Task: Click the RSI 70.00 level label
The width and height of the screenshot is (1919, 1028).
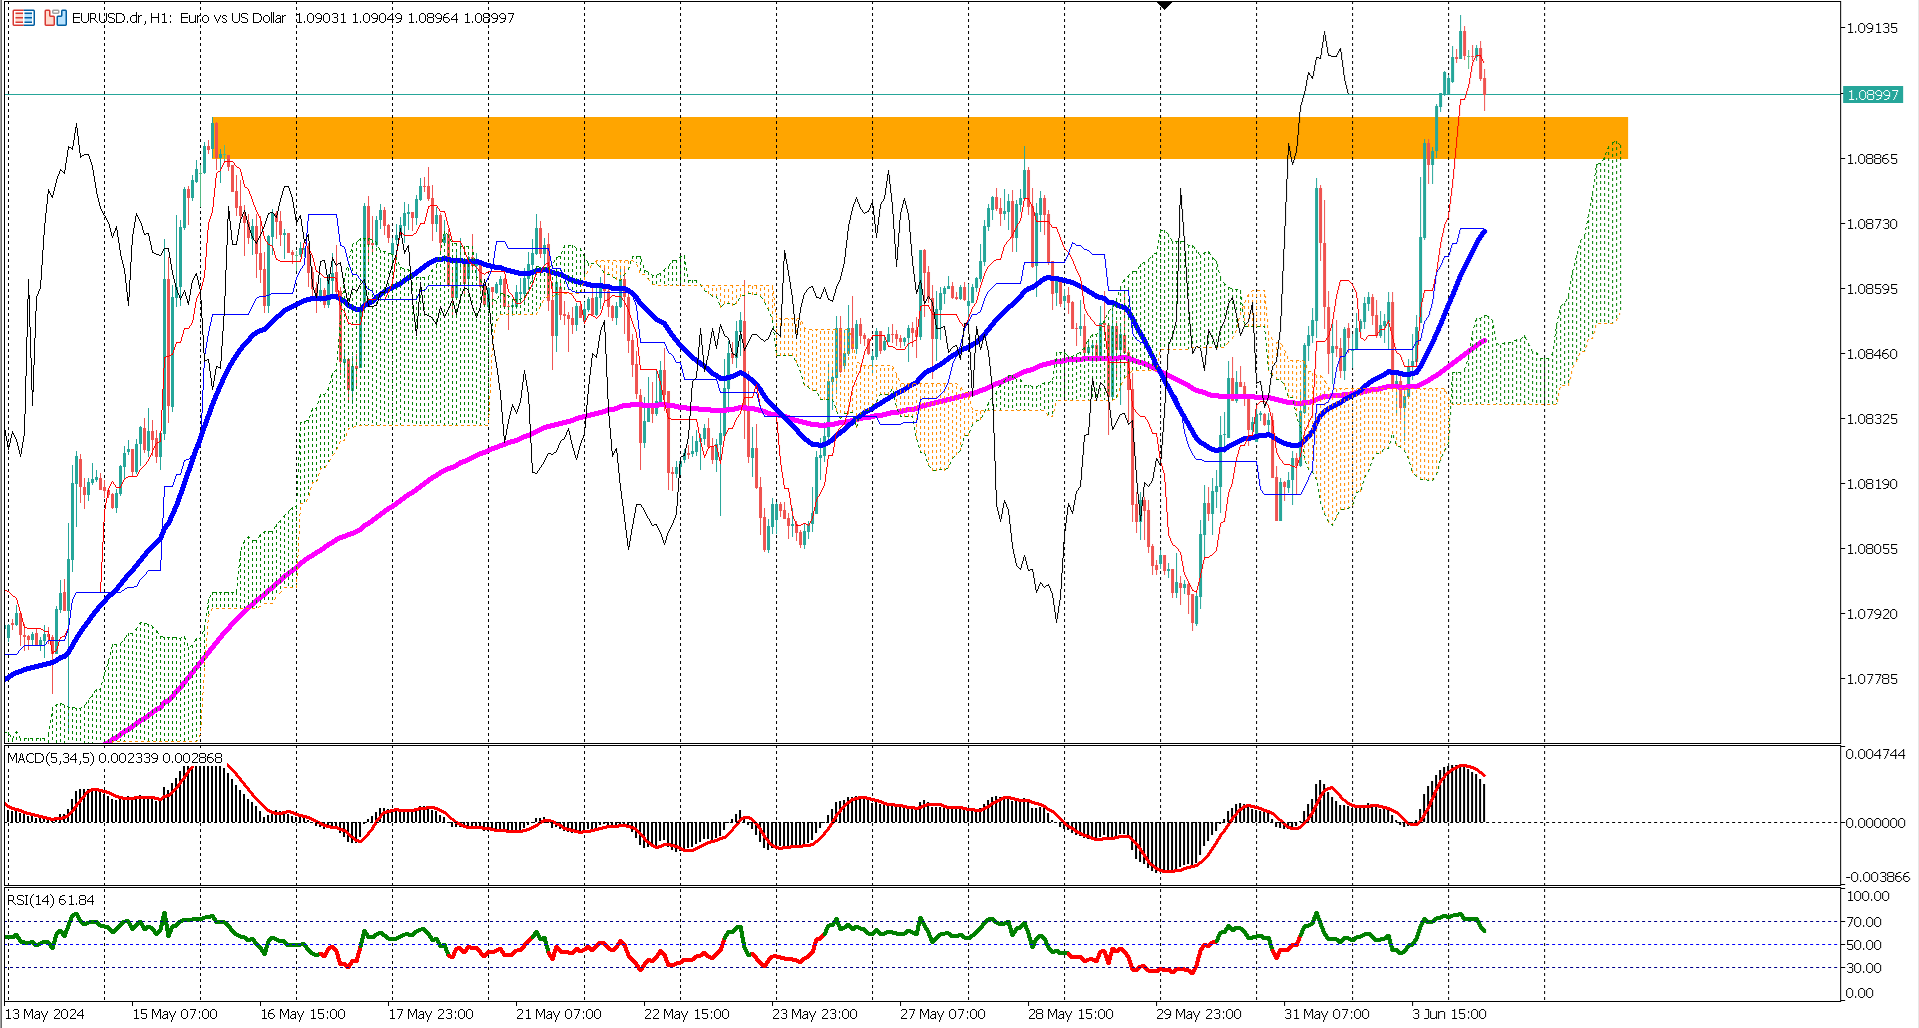Action: [1863, 922]
